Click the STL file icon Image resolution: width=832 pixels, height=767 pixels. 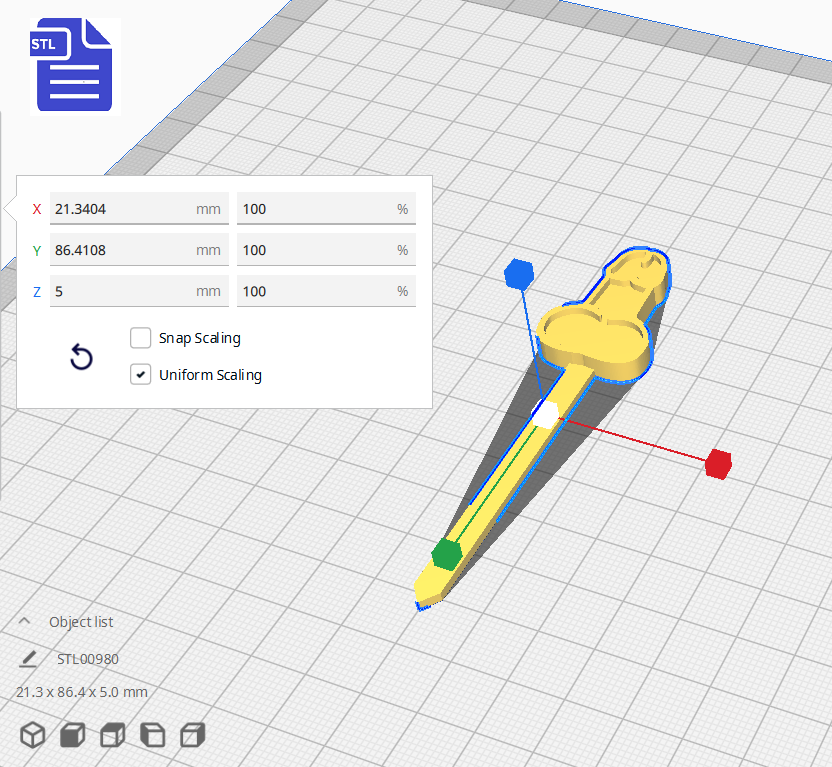click(75, 66)
